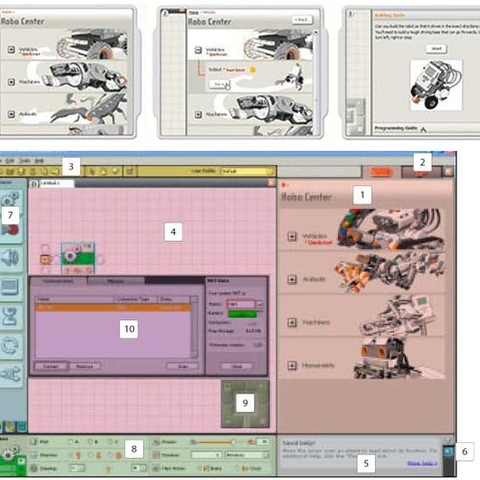Choose the backward direction option
This screenshot has width=480, height=480.
point(98,455)
